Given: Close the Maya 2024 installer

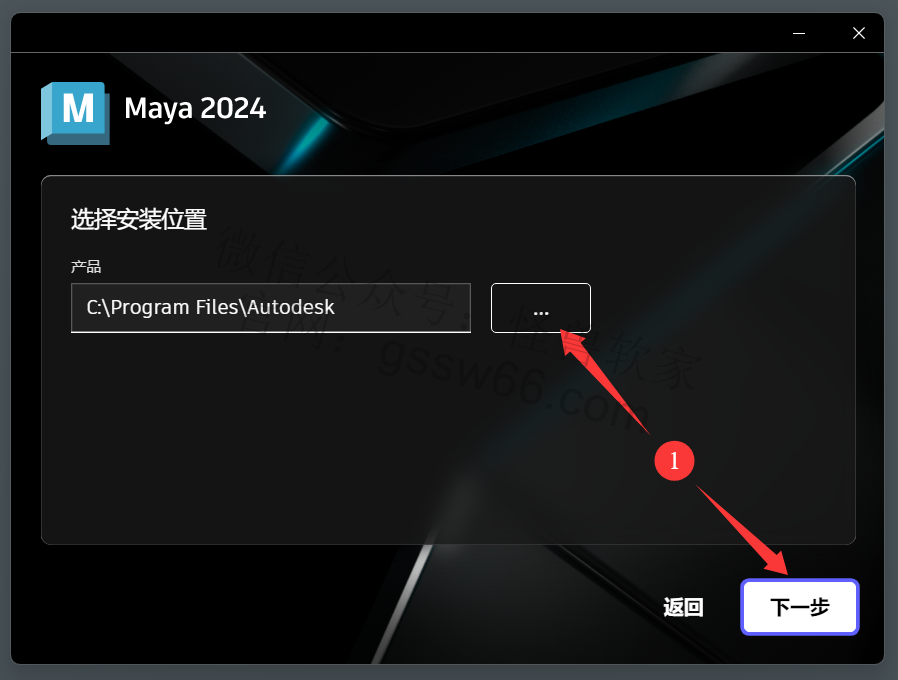Looking at the screenshot, I should pos(858,33).
